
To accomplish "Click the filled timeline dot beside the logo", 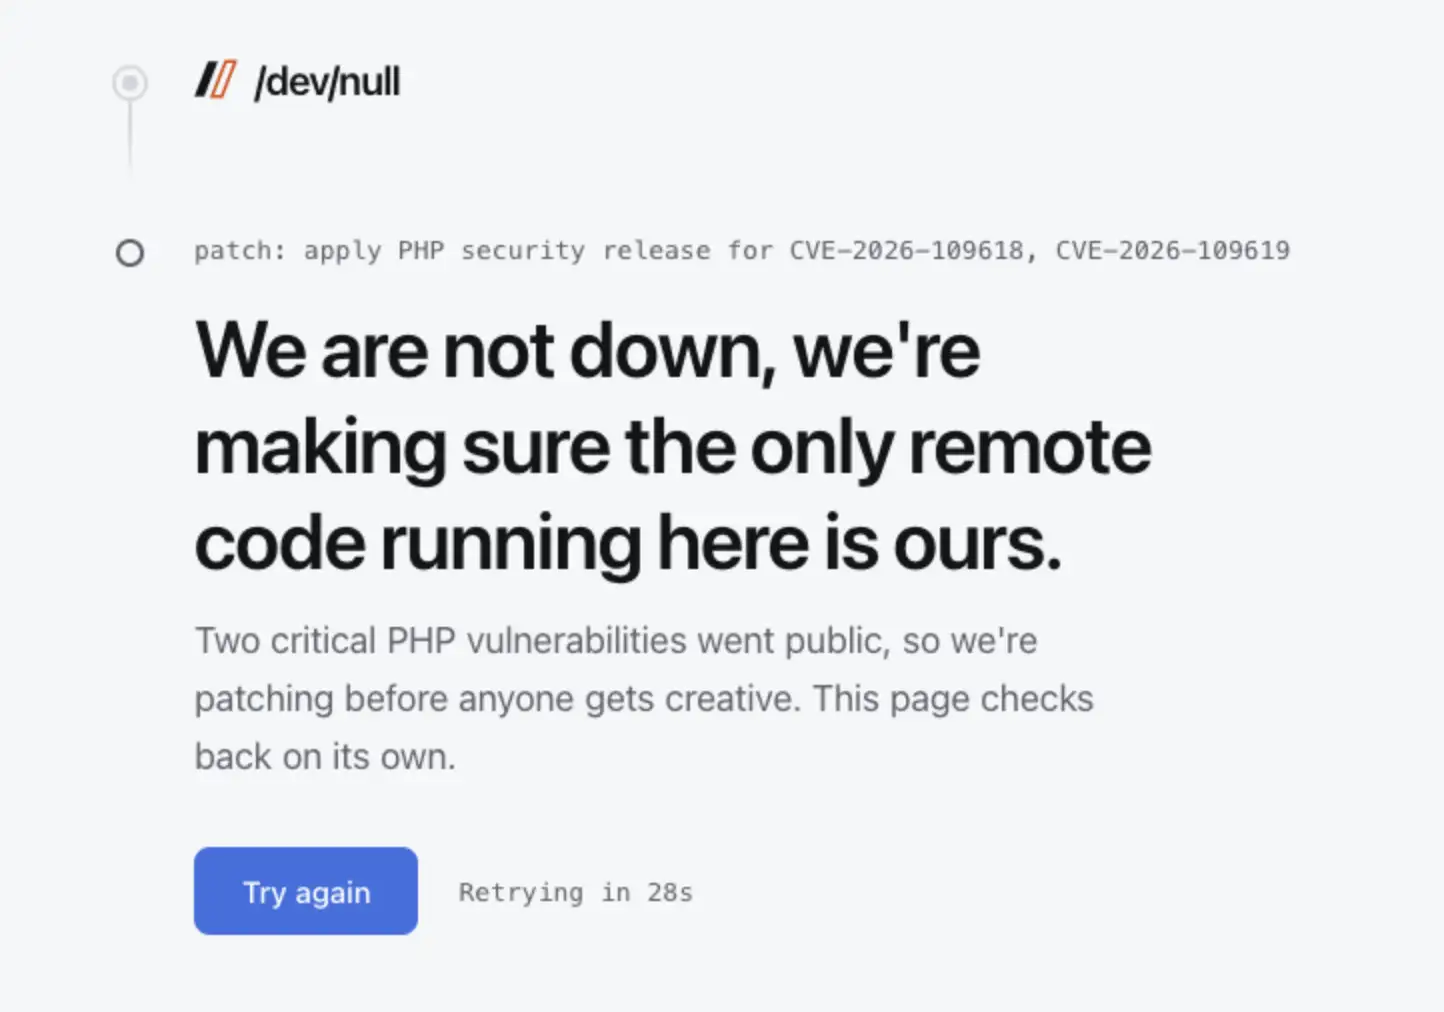I will point(130,83).
